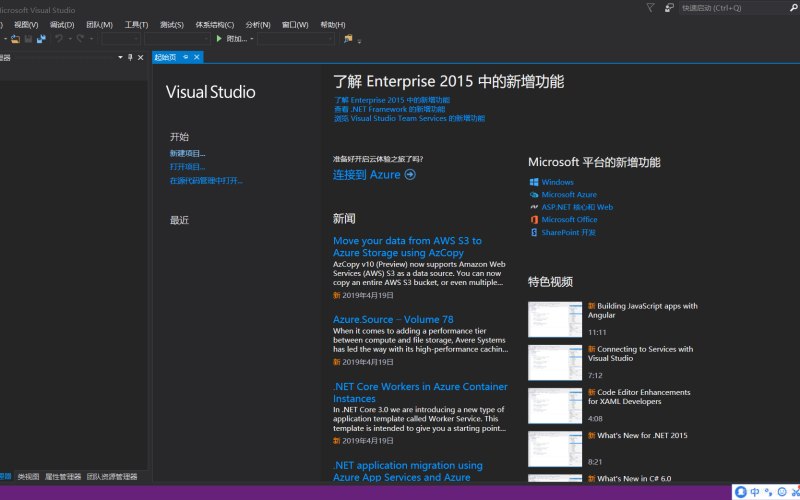This screenshot has height=500, width=800.
Task: Open the 体系结构(C) menu
Action: pyautogui.click(x=215, y=24)
